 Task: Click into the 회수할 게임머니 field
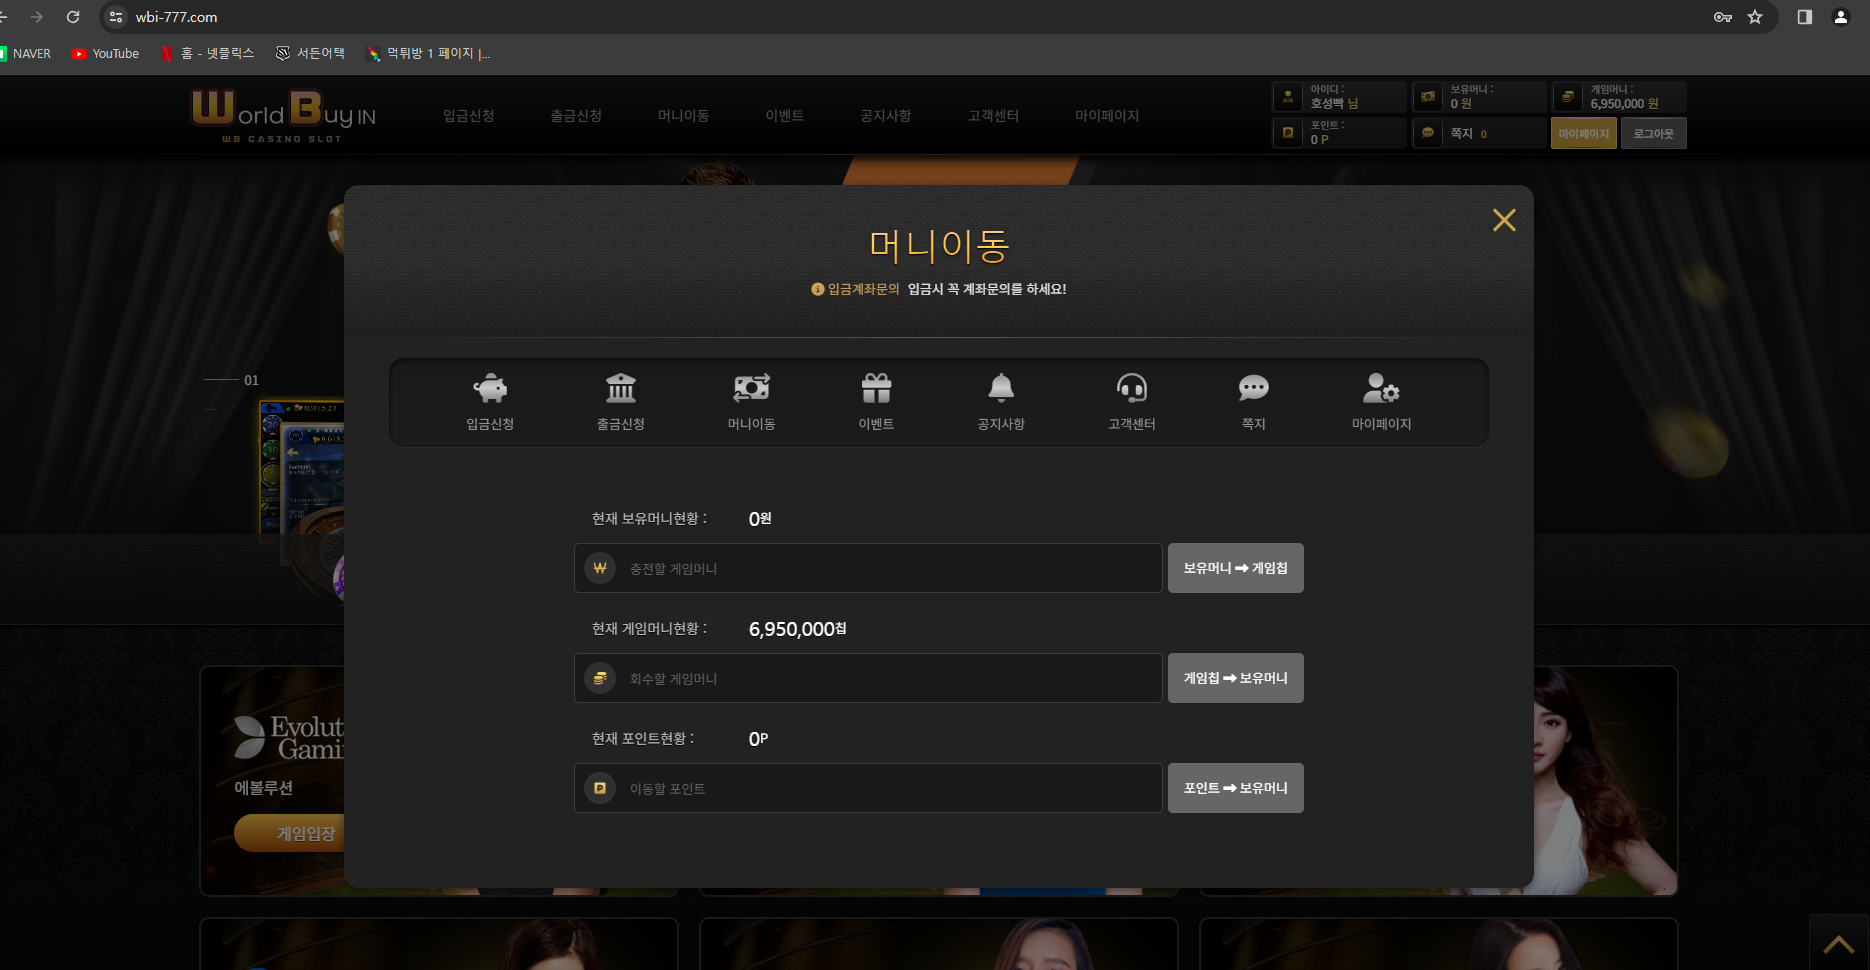pos(890,679)
